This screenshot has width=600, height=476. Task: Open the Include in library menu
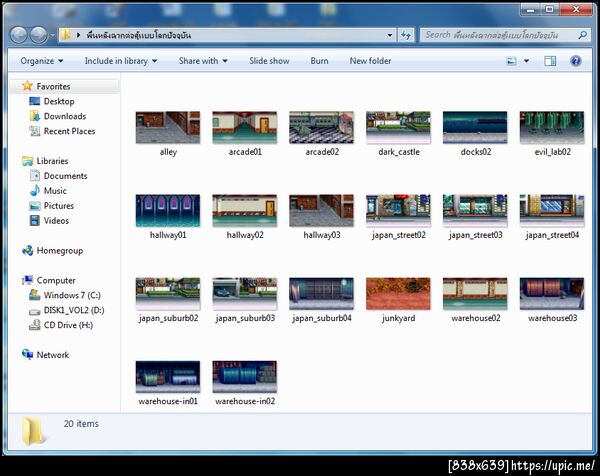[121, 61]
